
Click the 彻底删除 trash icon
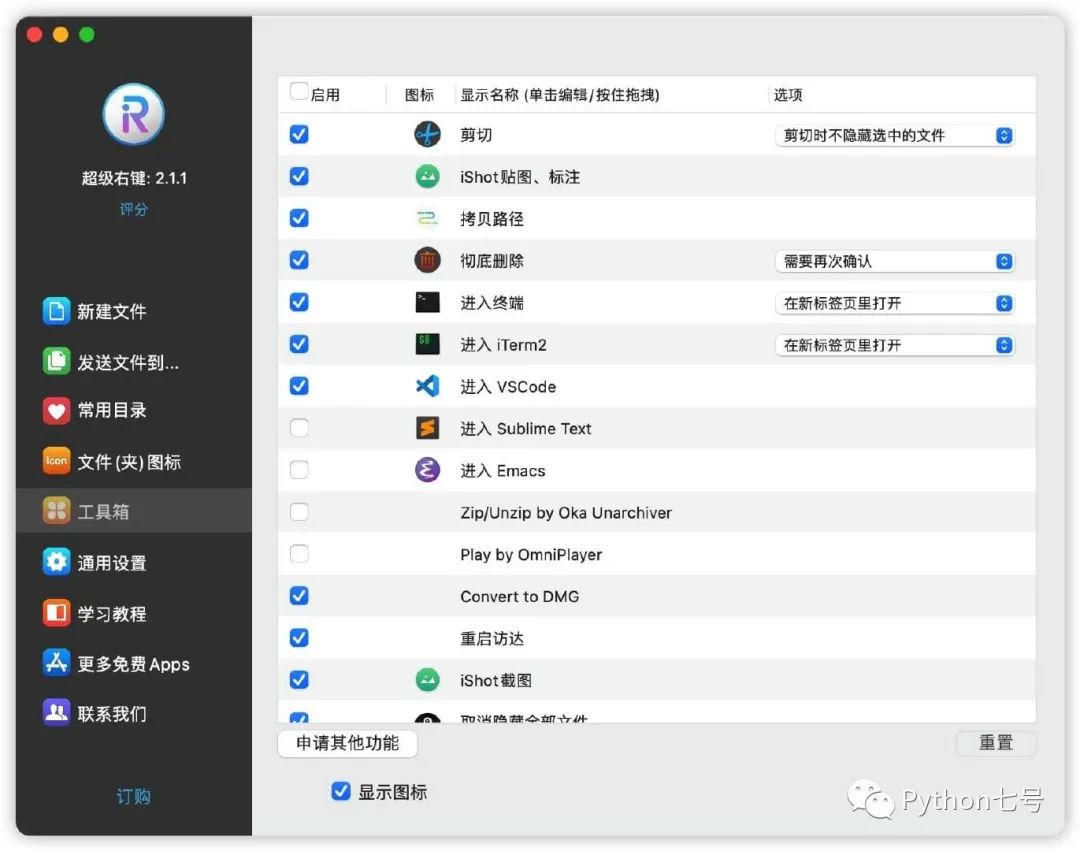(427, 260)
